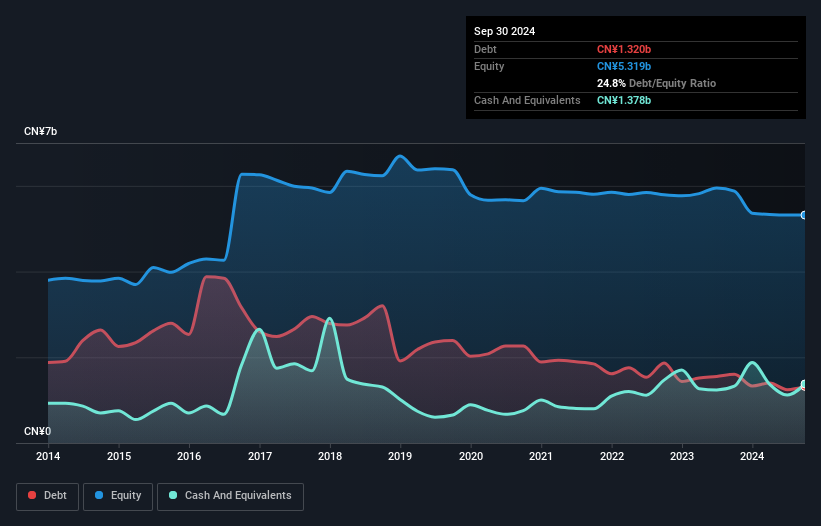The width and height of the screenshot is (821, 526).
Task: Click the Cash value CN¥1.378b
Action: pos(624,100)
